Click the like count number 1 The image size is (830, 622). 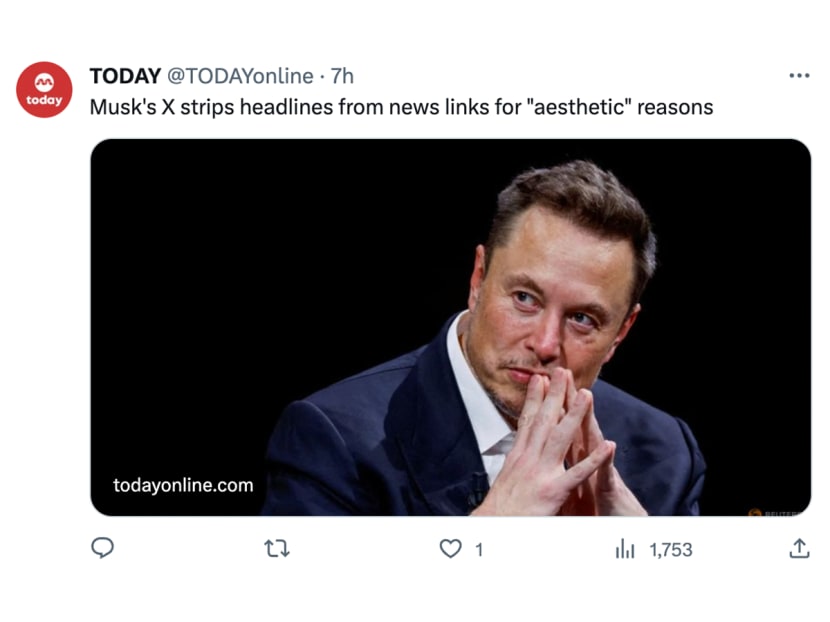tap(478, 549)
